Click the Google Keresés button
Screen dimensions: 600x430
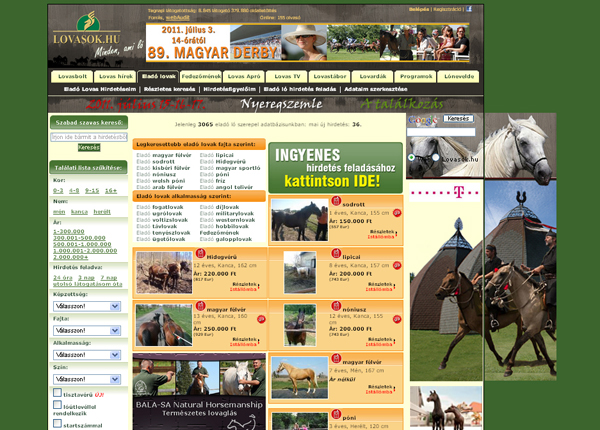click(458, 119)
